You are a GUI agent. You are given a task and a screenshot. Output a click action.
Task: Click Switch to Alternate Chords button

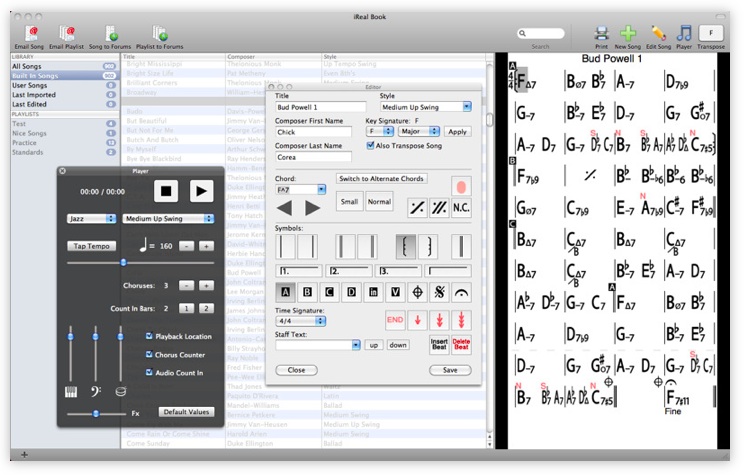coord(381,178)
